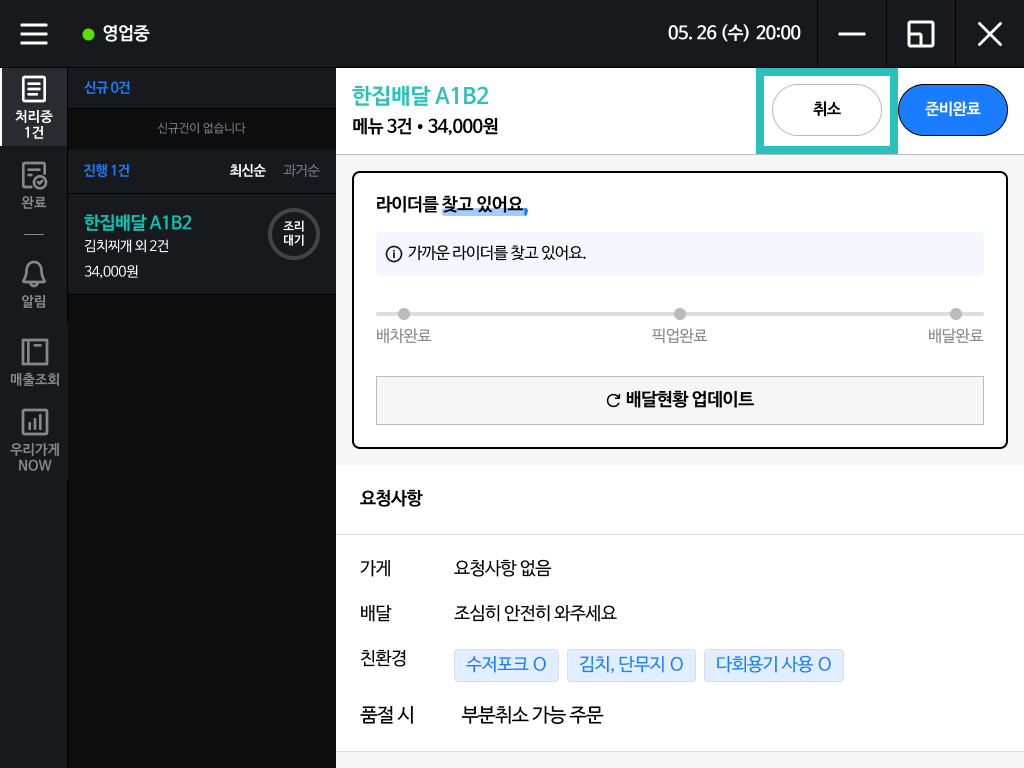Click the 메뉴 3건 • 34,000원 summary
This screenshot has height=768, width=1024.
tap(425, 125)
